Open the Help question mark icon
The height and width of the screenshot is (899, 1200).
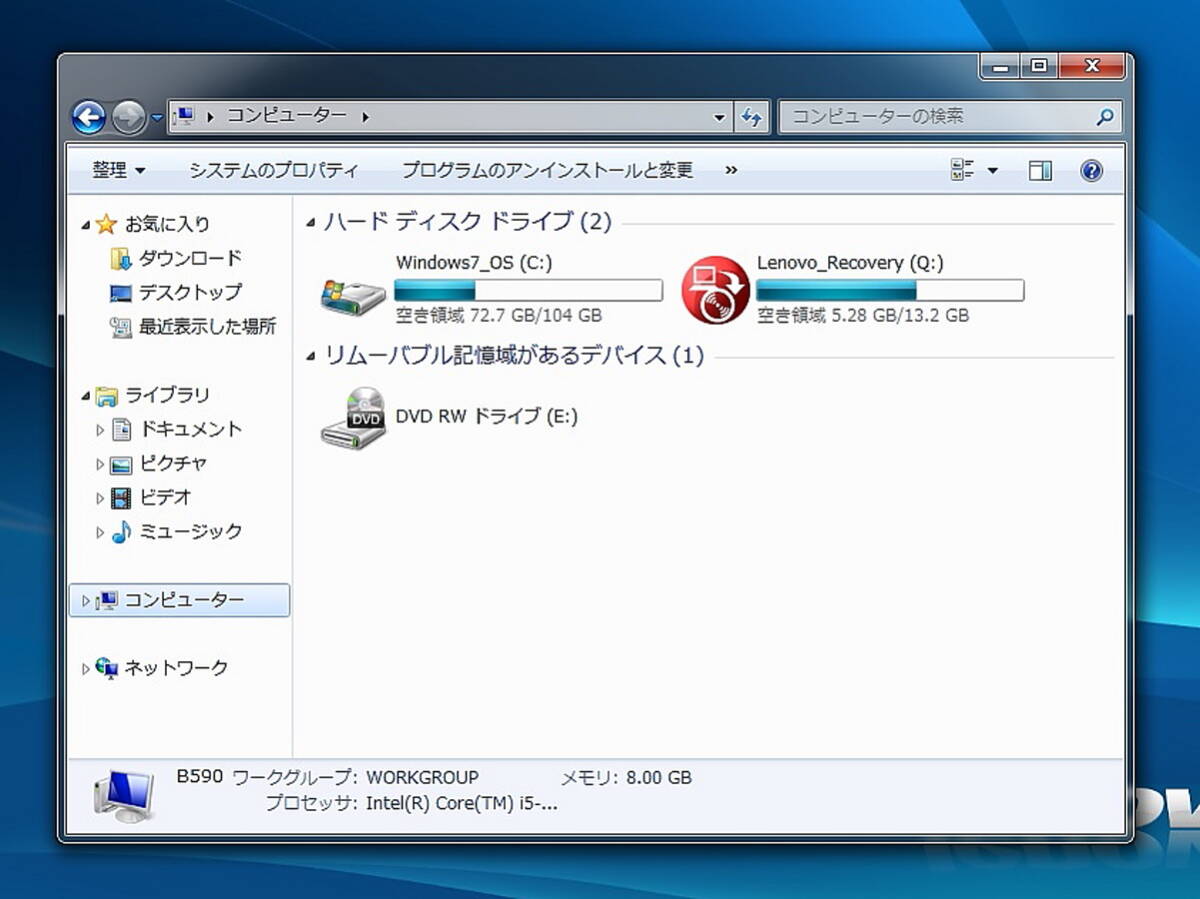point(1091,171)
